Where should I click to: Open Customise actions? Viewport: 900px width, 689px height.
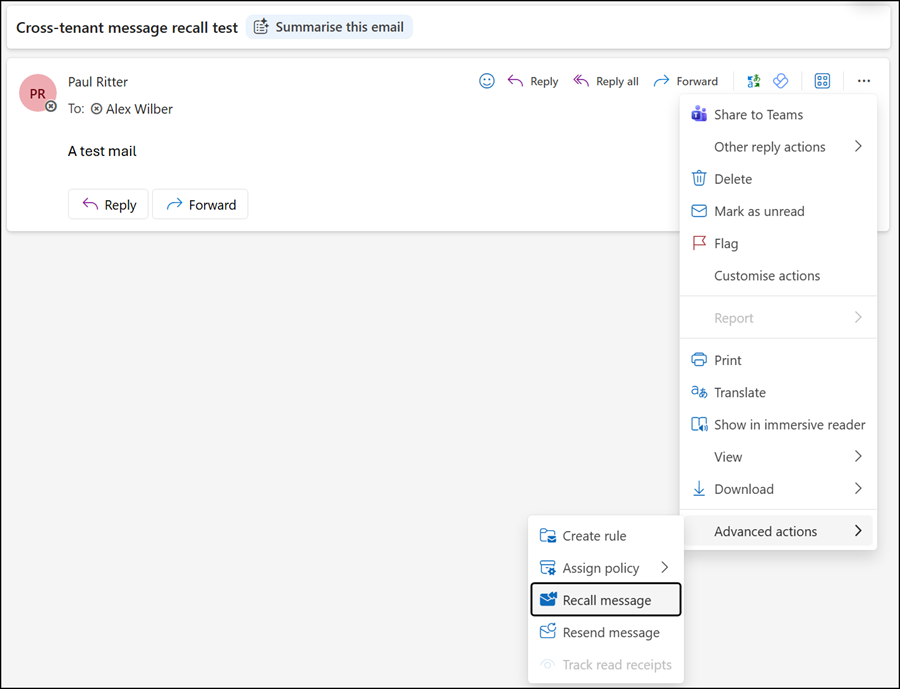point(778,276)
